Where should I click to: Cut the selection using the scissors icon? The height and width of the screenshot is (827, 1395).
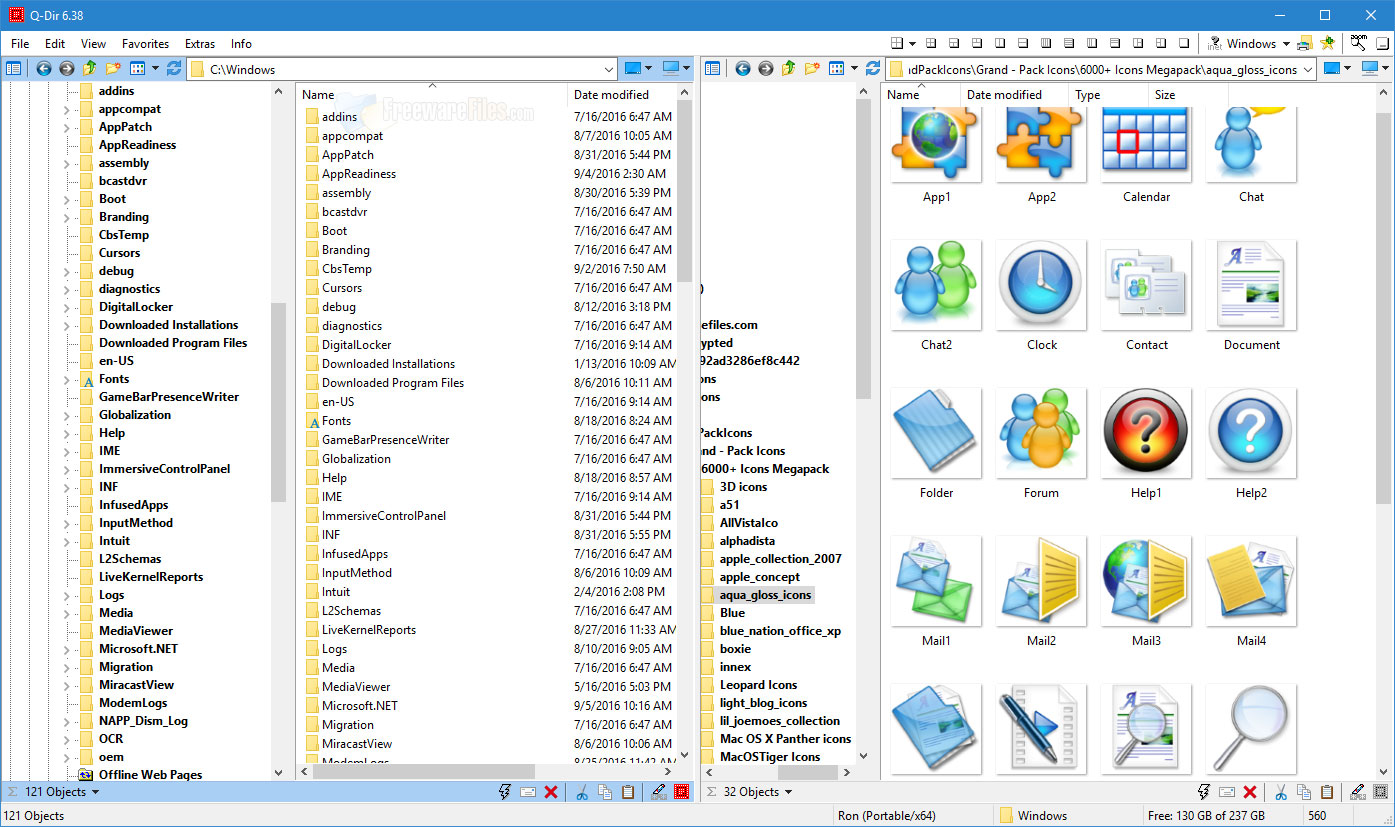583,791
